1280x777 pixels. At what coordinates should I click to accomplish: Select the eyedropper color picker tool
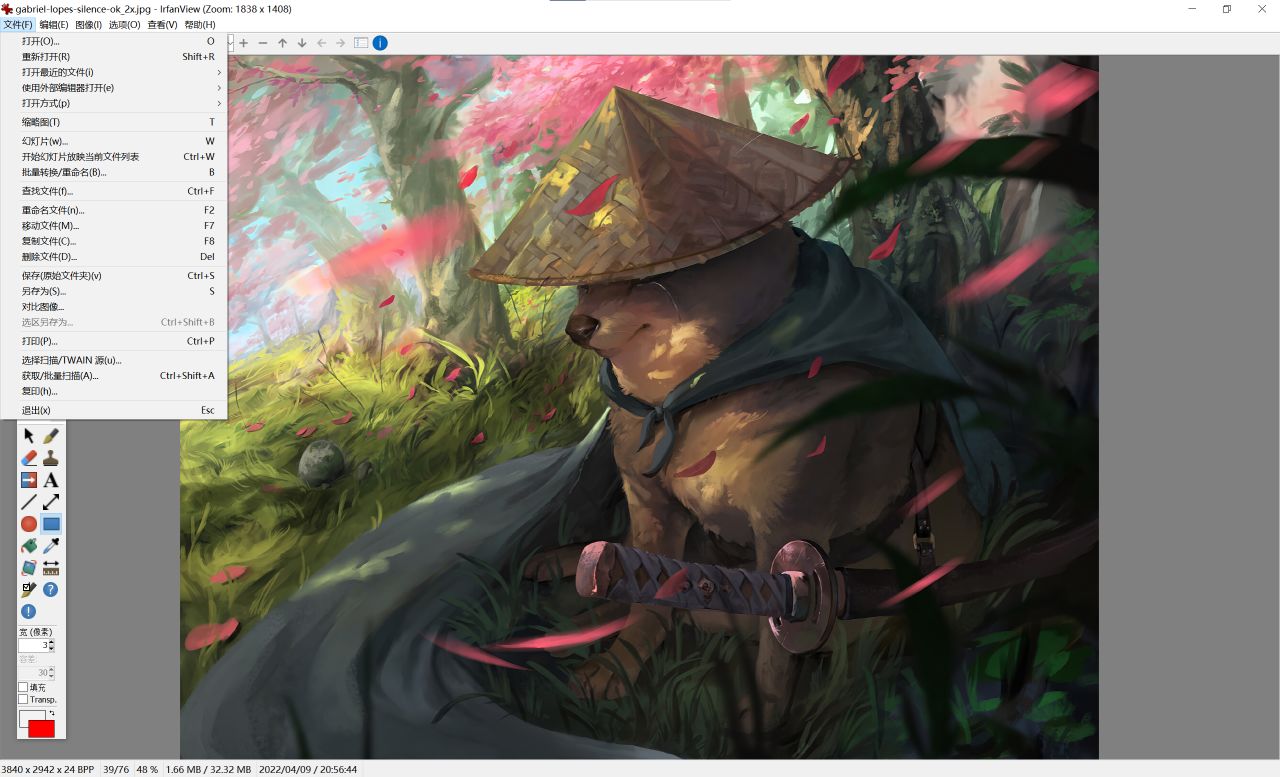51,546
